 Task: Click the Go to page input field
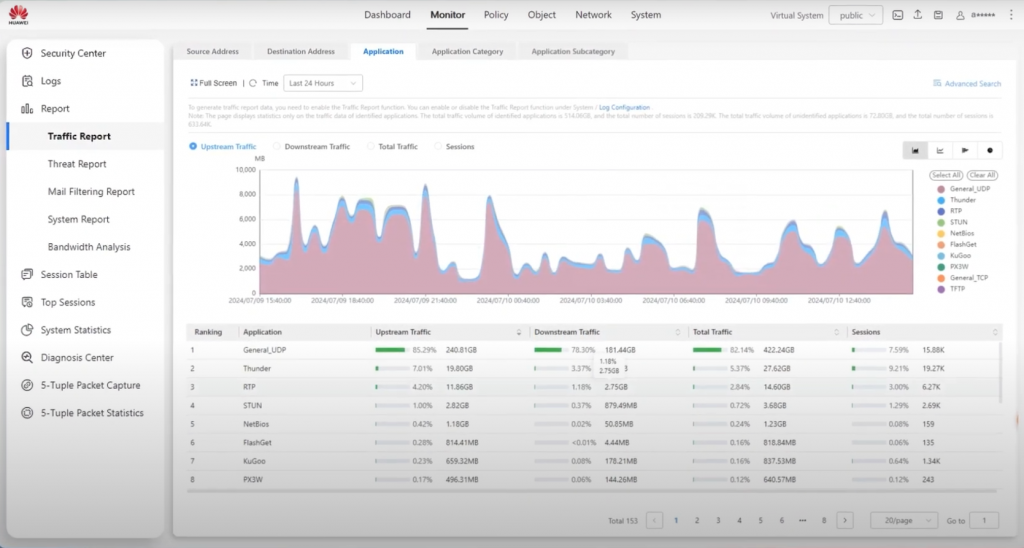coord(984,520)
